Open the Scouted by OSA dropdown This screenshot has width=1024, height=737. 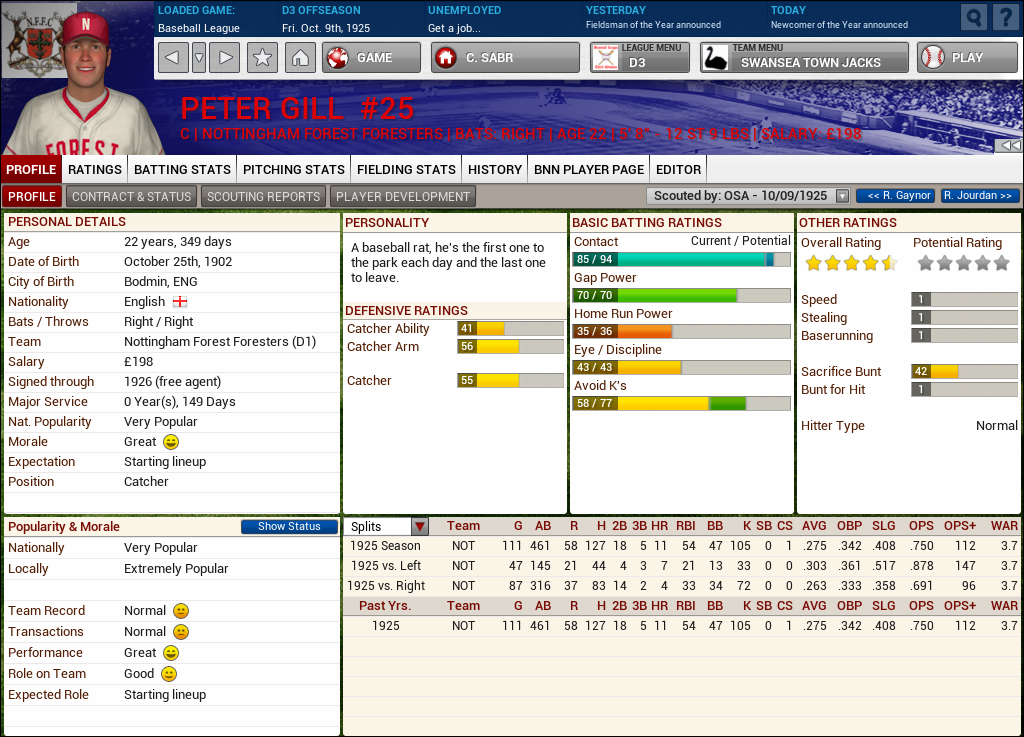(841, 195)
